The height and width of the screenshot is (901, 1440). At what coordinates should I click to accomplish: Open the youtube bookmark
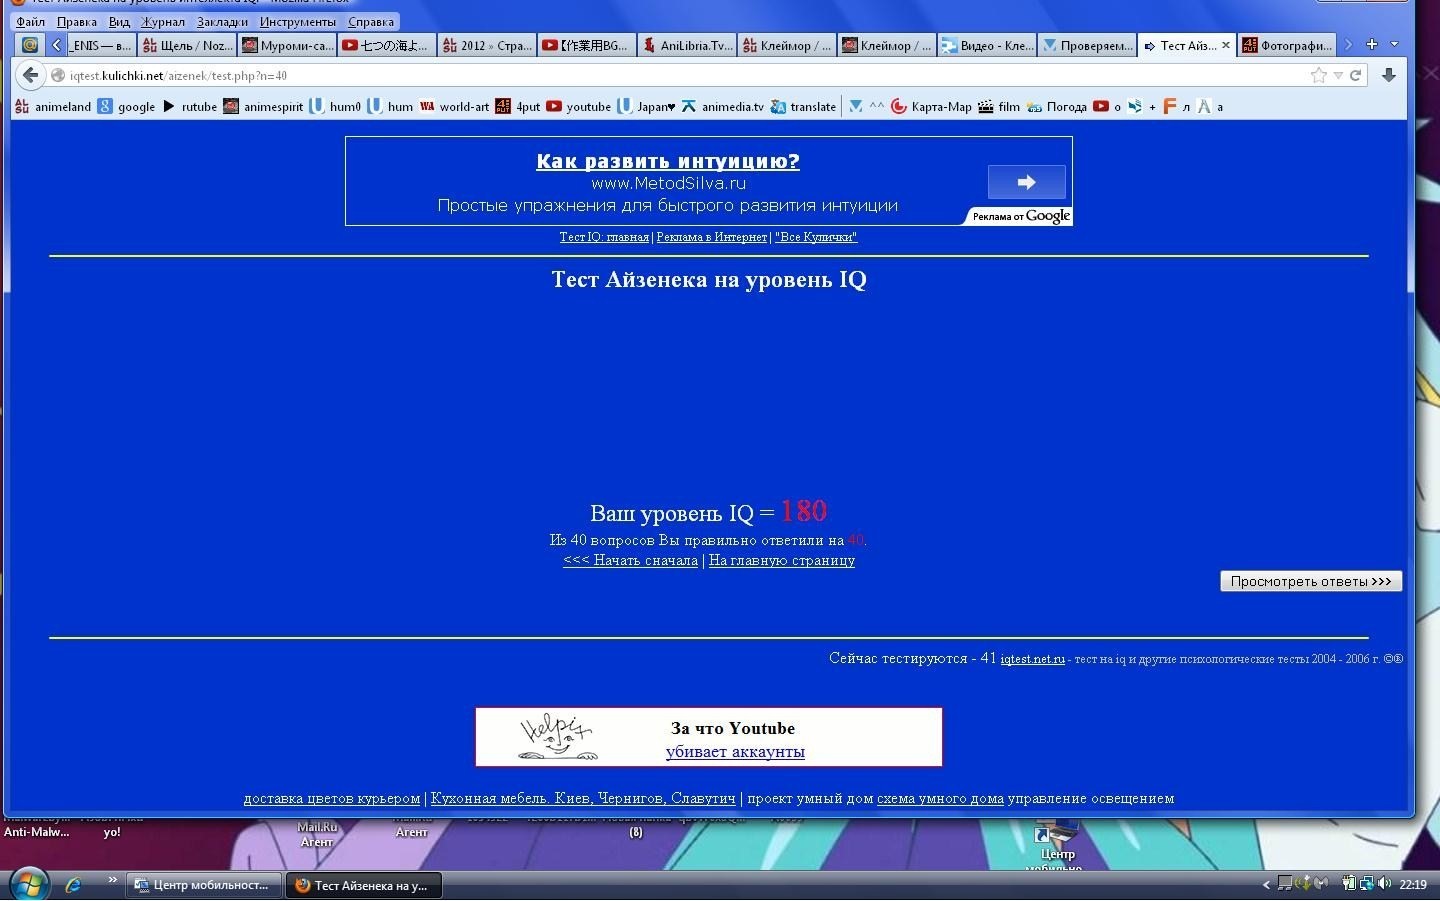(x=579, y=107)
